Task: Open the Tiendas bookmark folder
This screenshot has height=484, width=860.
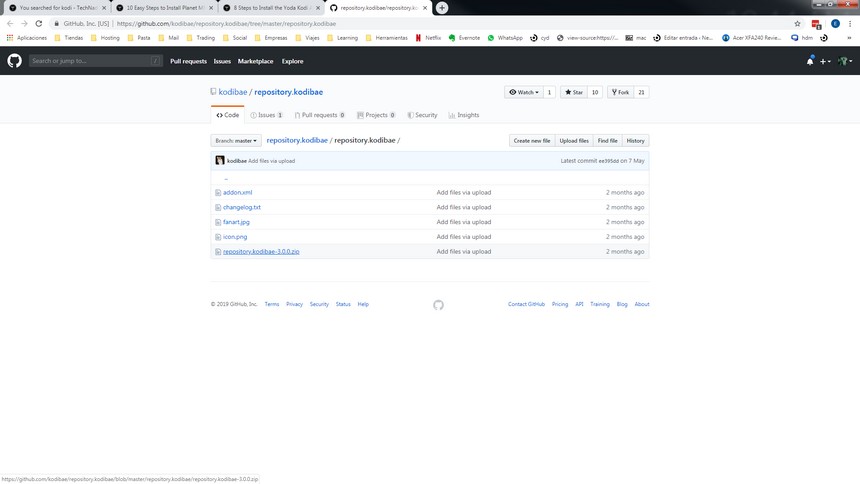Action: pos(69,38)
